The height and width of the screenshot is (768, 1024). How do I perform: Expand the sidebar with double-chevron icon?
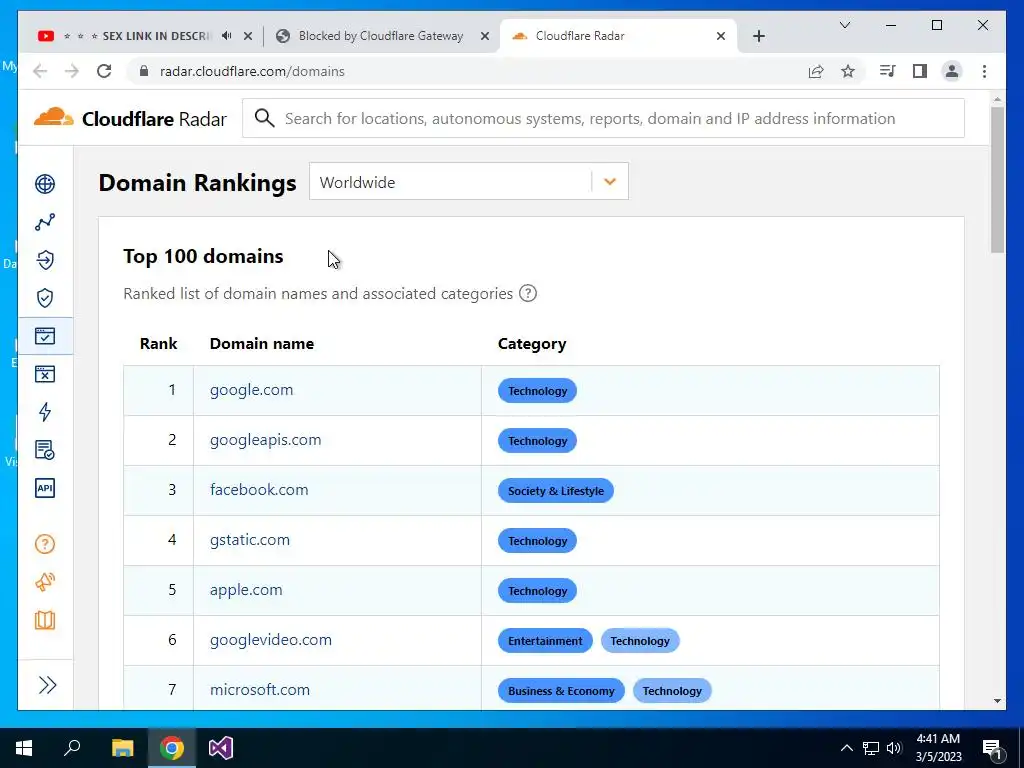click(x=47, y=684)
